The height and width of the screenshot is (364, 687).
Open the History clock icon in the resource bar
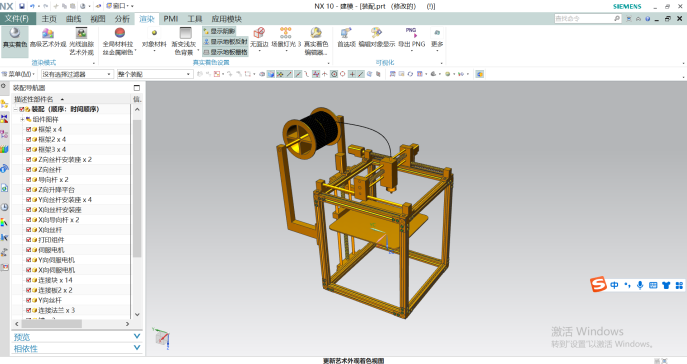tap(4, 207)
